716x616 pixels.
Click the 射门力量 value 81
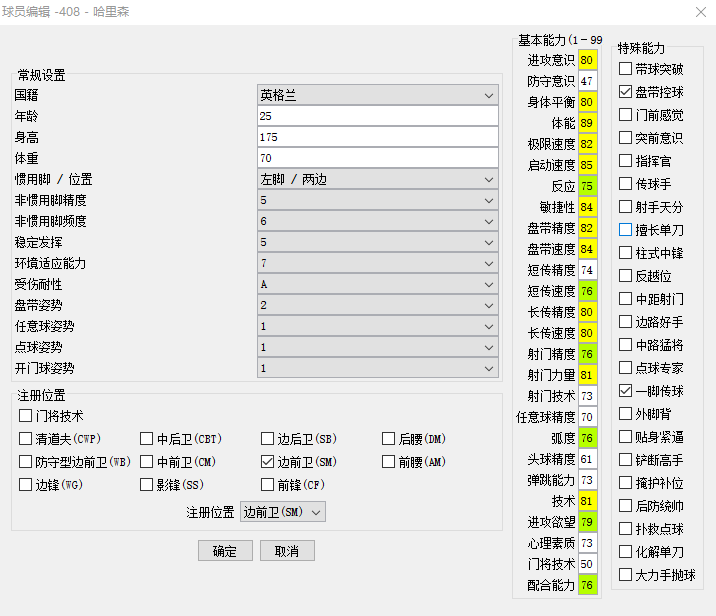pos(588,375)
